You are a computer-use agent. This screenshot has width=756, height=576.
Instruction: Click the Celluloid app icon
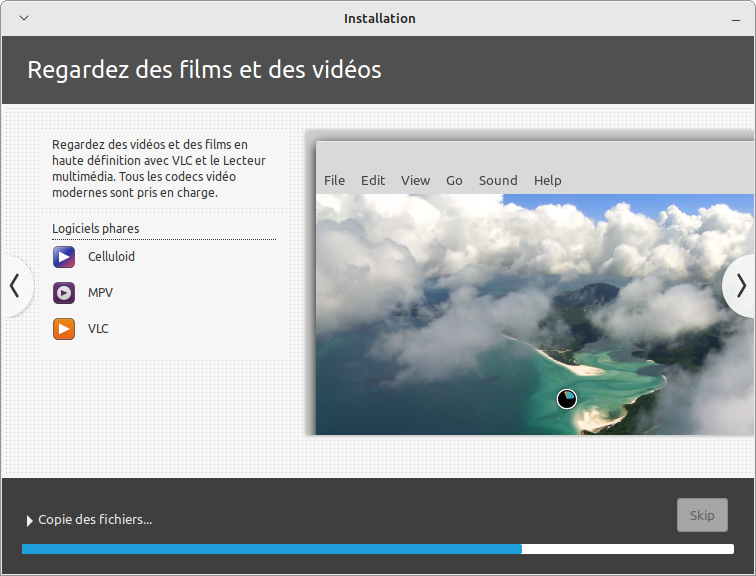(x=64, y=257)
